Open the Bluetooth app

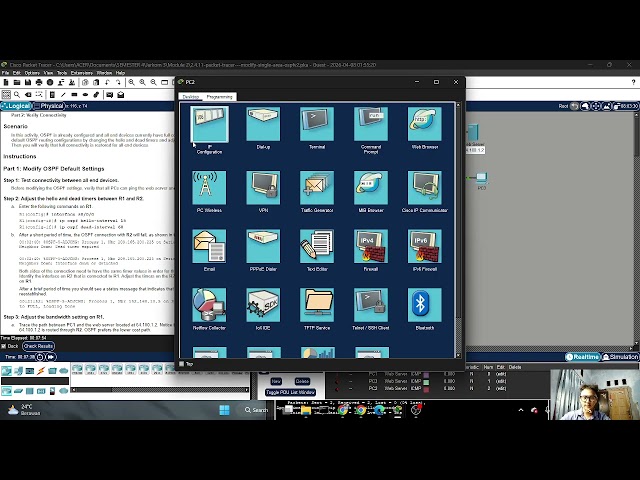click(424, 305)
